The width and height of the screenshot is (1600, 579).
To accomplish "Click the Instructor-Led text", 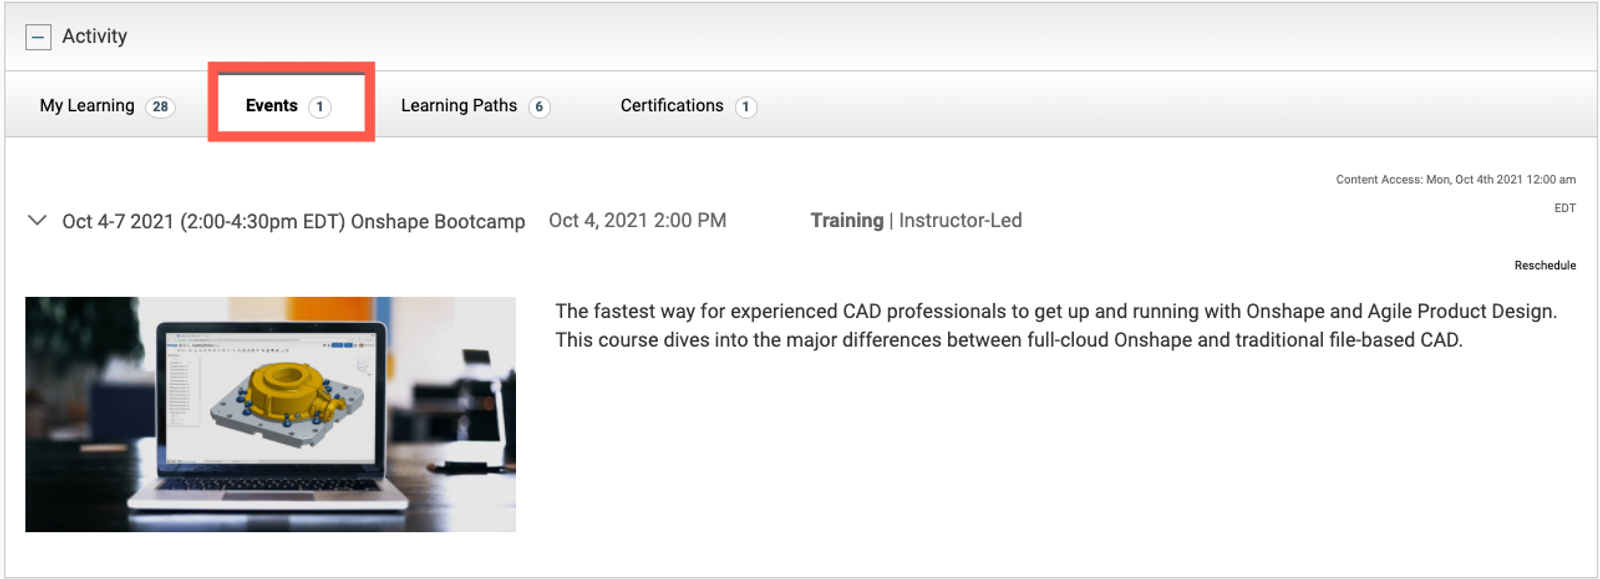I will coord(960,221).
